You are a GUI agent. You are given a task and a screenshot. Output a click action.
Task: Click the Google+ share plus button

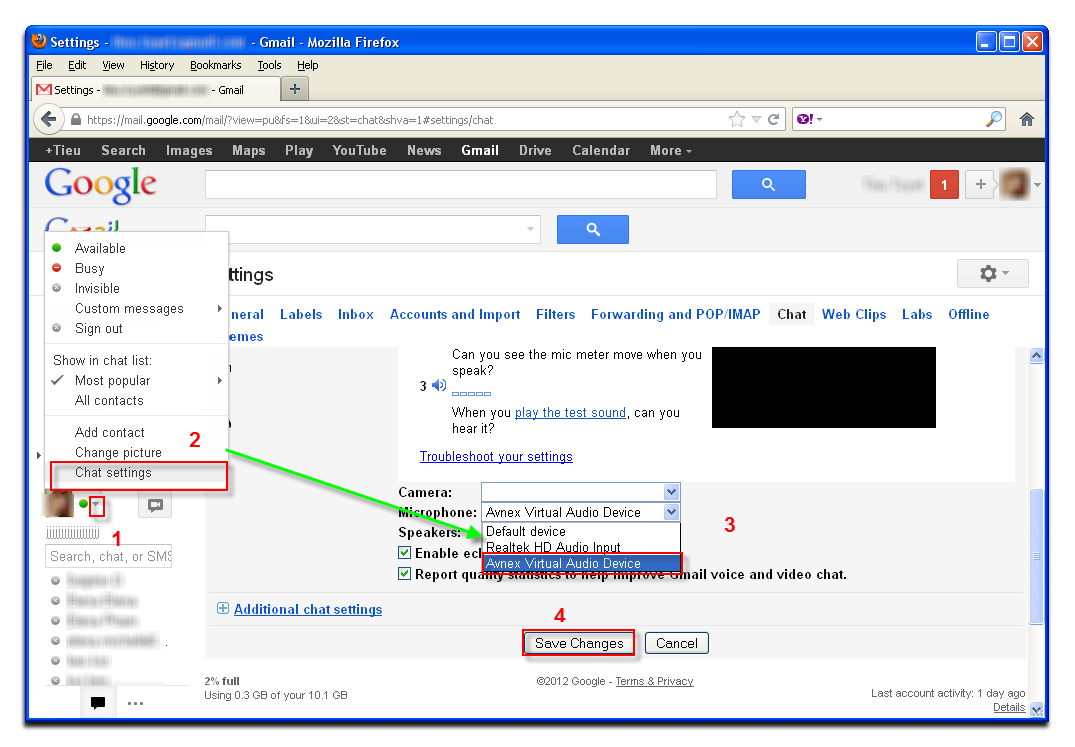pos(980,184)
